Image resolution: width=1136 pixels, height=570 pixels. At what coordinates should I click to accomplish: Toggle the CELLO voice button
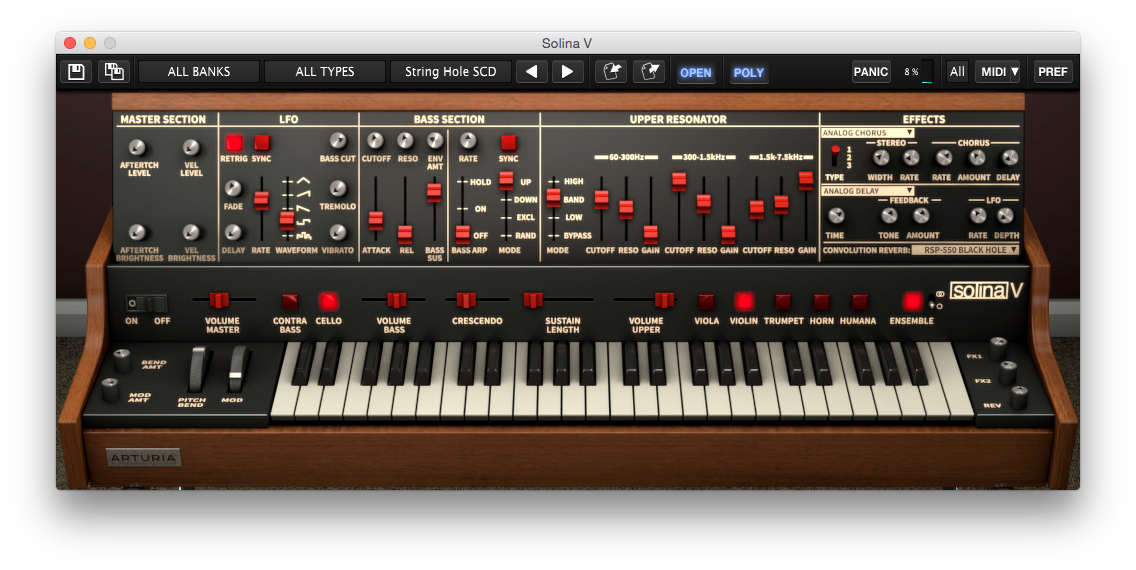328,301
